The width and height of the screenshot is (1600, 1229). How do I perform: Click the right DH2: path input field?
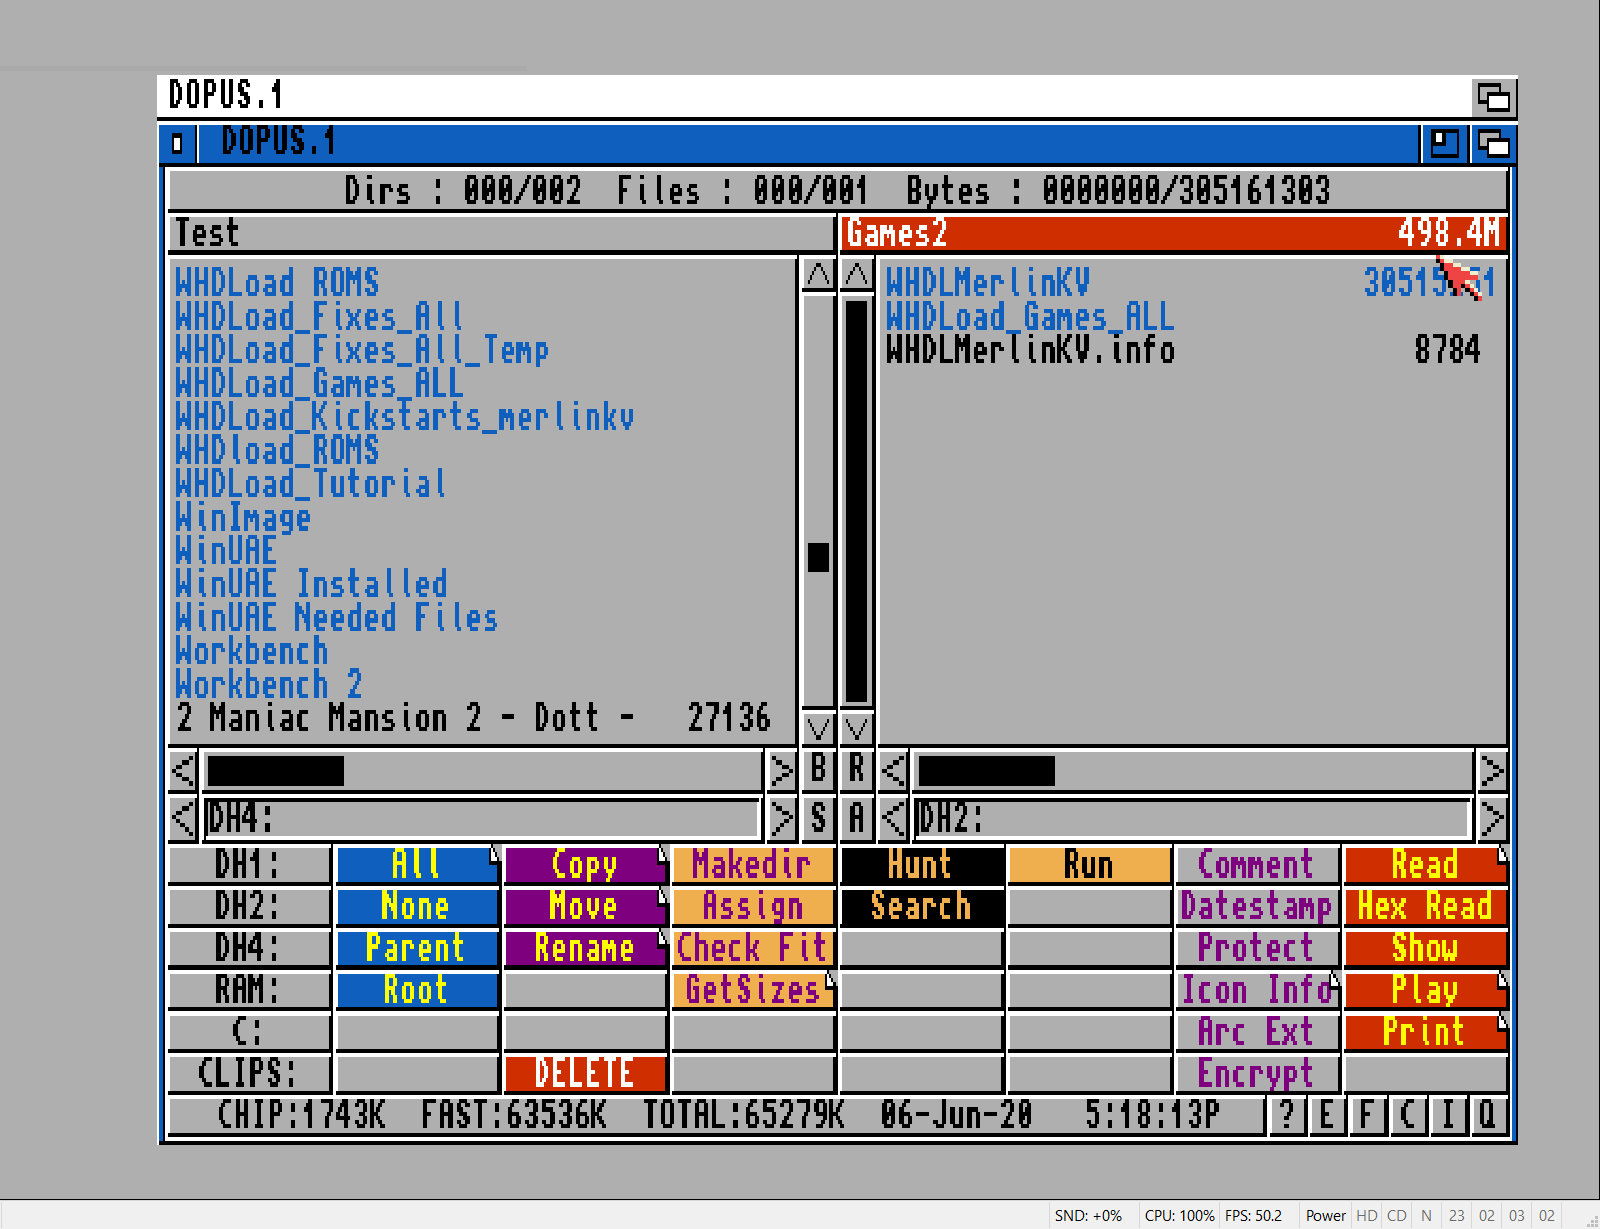(x=1192, y=818)
